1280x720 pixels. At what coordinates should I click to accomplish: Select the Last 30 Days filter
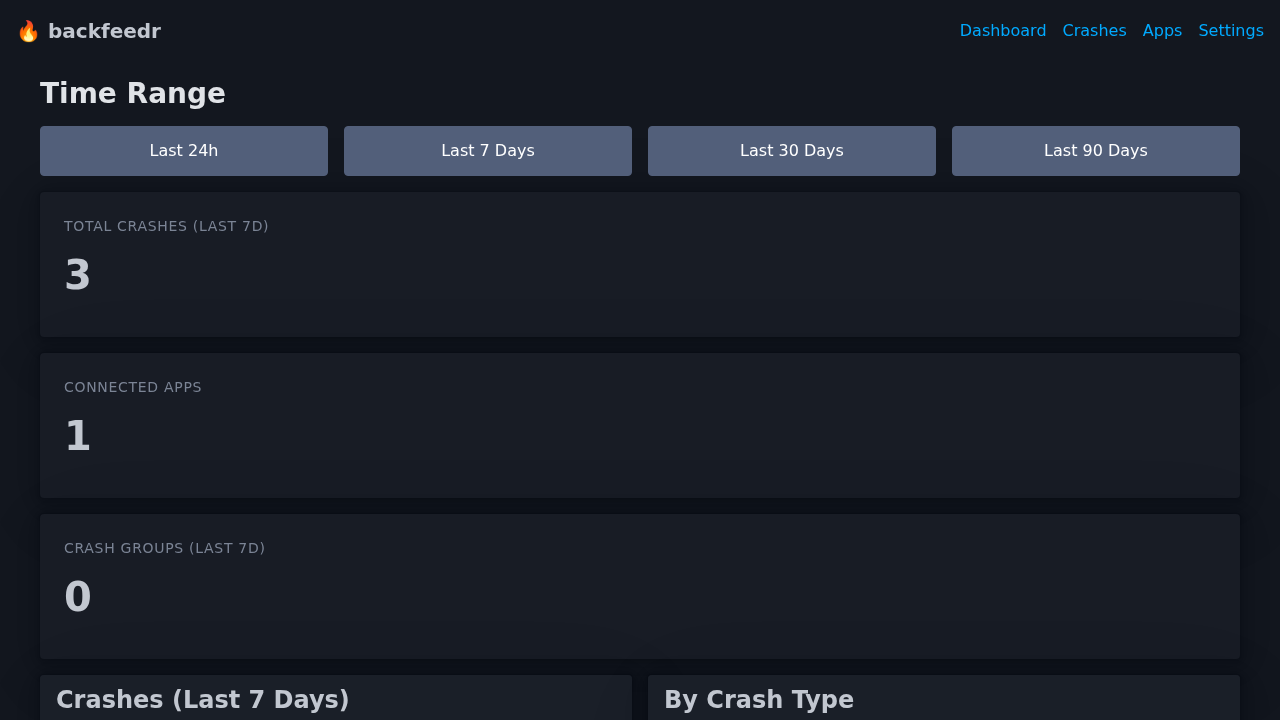pos(791,150)
